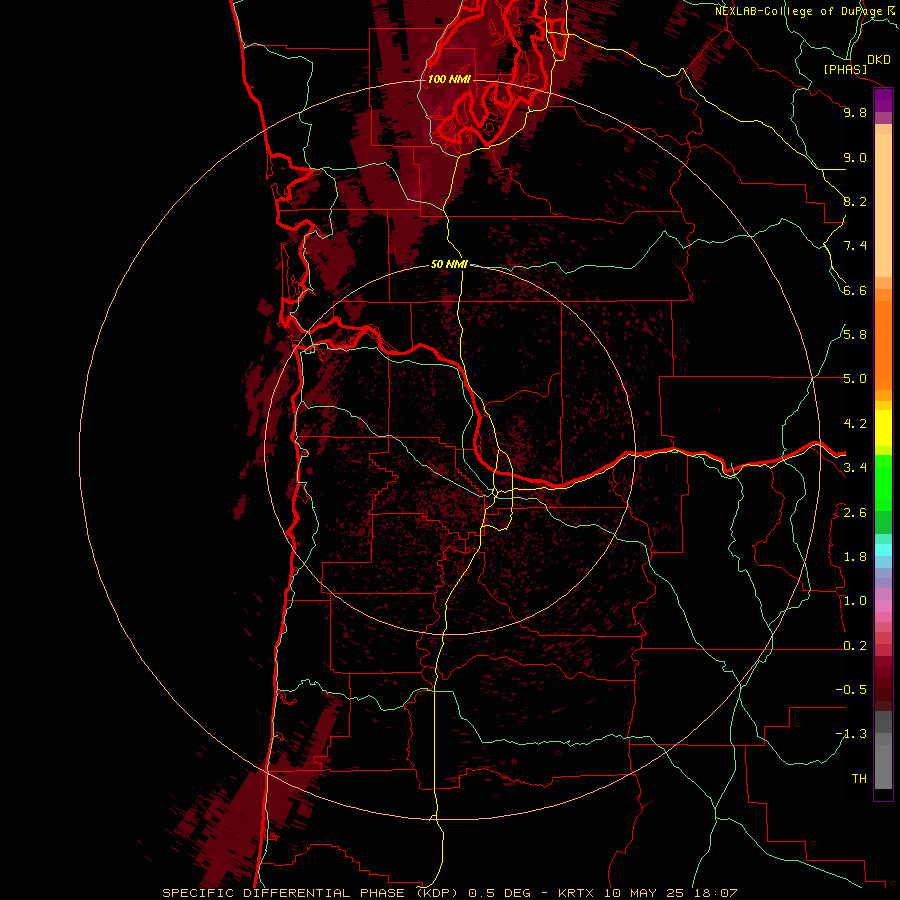The height and width of the screenshot is (900, 900).
Task: Click the [PHAS] units label
Action: pyautogui.click(x=845, y=69)
